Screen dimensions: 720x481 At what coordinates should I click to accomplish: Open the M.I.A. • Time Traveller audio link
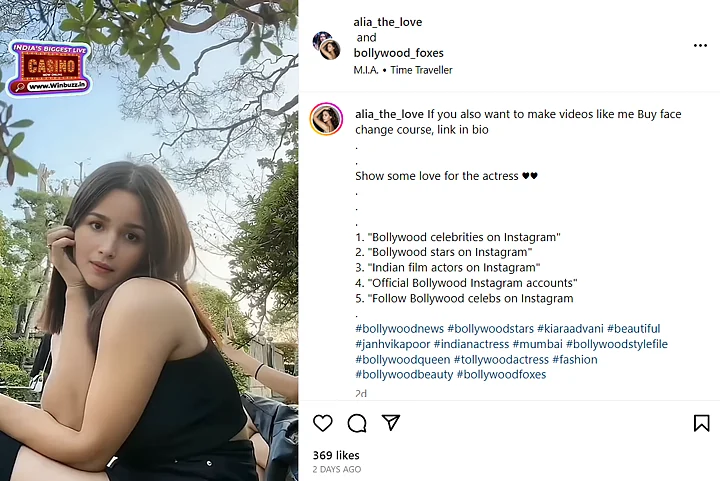(x=403, y=70)
